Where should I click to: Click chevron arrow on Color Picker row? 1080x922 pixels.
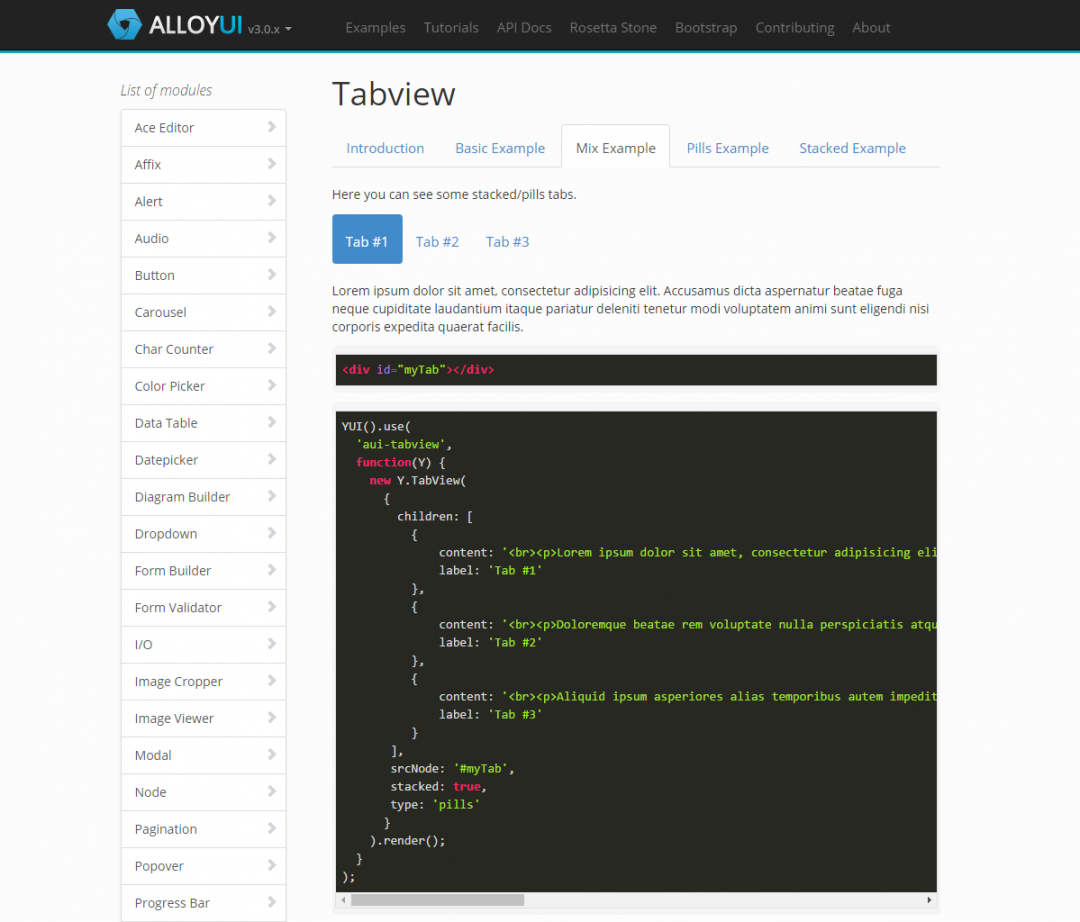pos(271,386)
